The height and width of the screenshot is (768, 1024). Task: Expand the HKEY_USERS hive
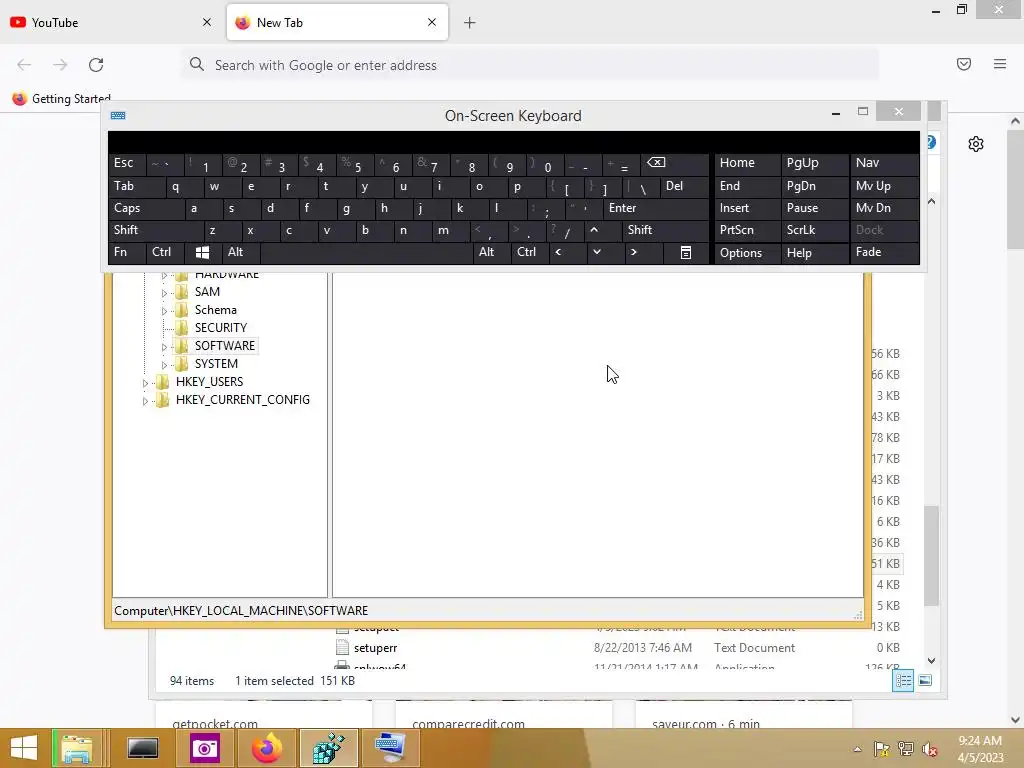tap(145, 383)
